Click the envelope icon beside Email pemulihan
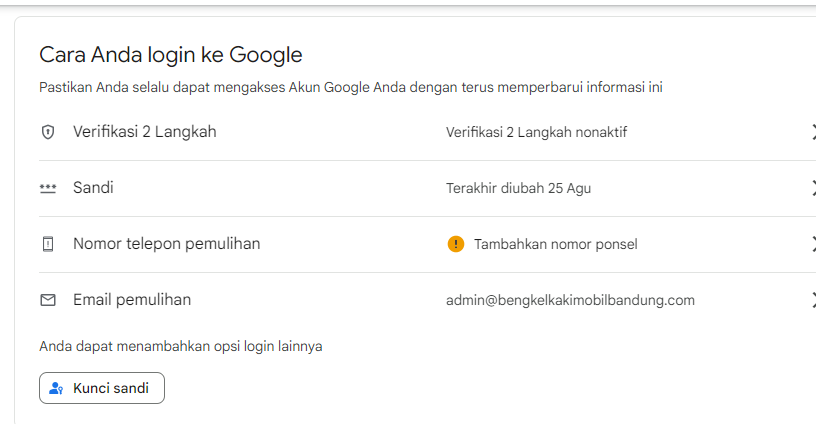Screen dimensions: 816x424 [x=48, y=300]
